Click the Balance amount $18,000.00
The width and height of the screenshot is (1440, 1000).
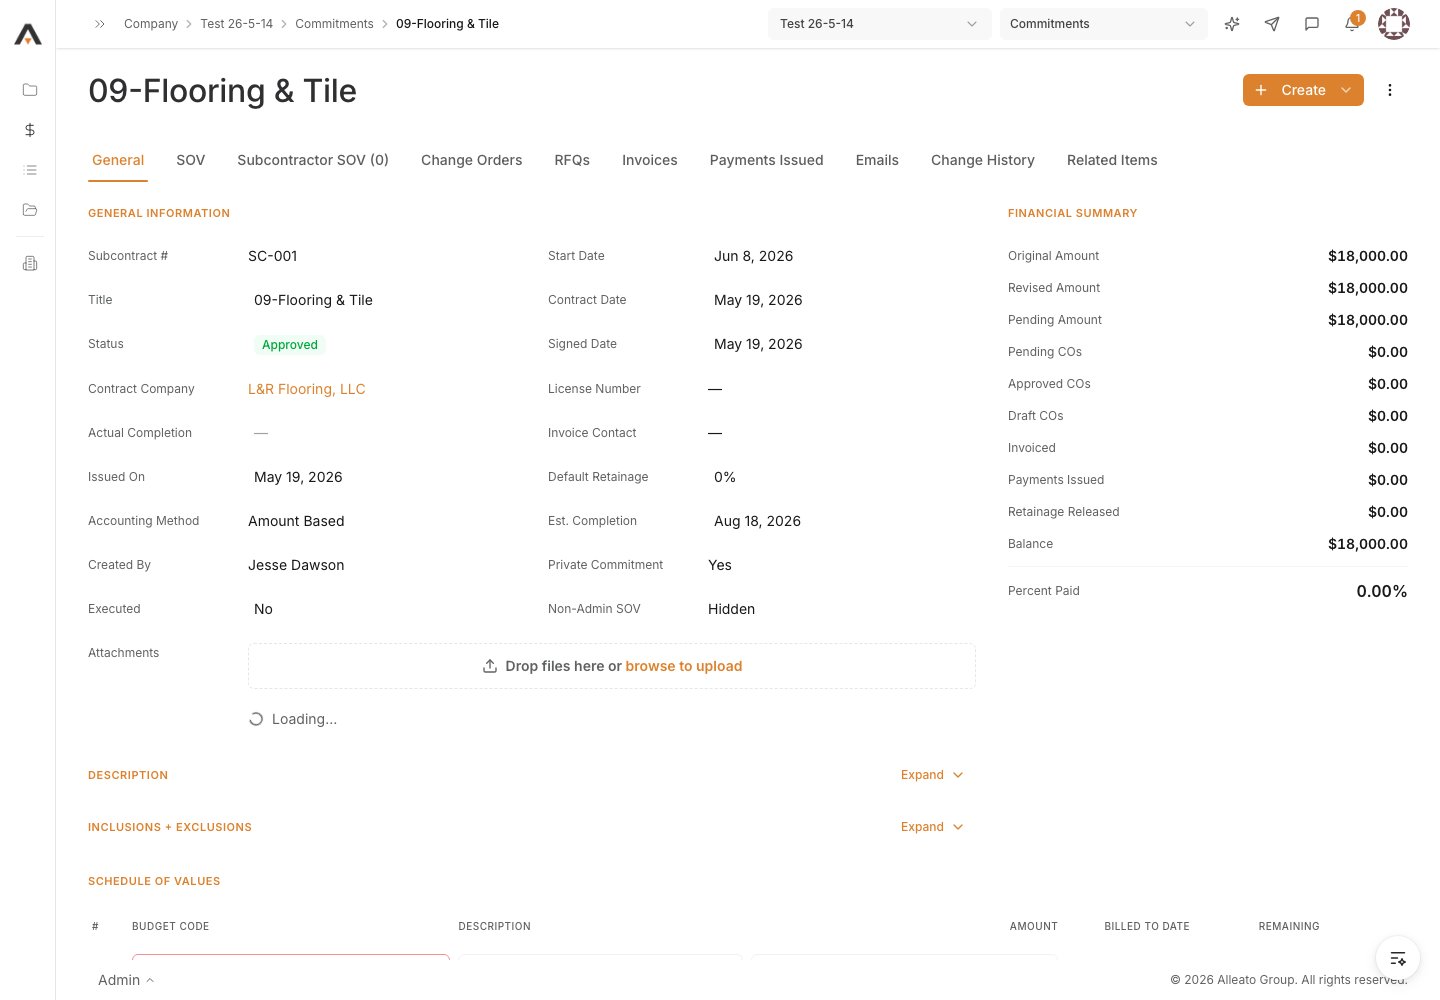click(1368, 544)
